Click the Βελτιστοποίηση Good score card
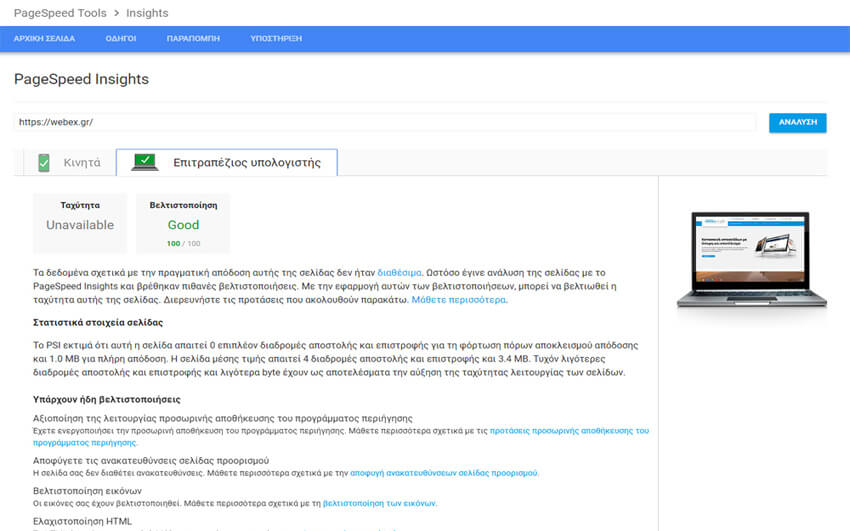 click(183, 223)
